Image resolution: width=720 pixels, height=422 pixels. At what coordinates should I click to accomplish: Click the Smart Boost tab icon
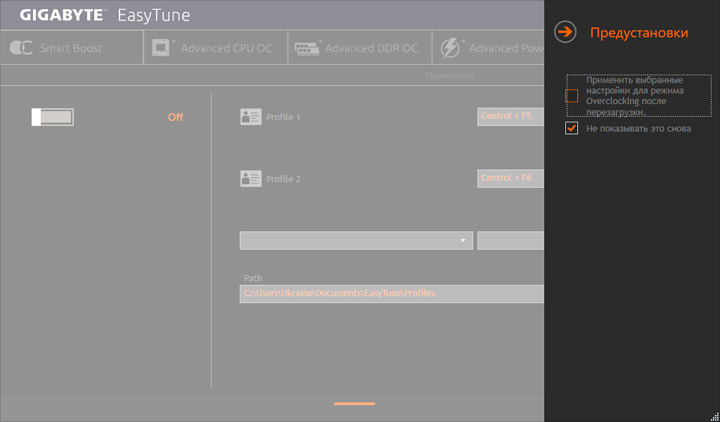(x=21, y=48)
